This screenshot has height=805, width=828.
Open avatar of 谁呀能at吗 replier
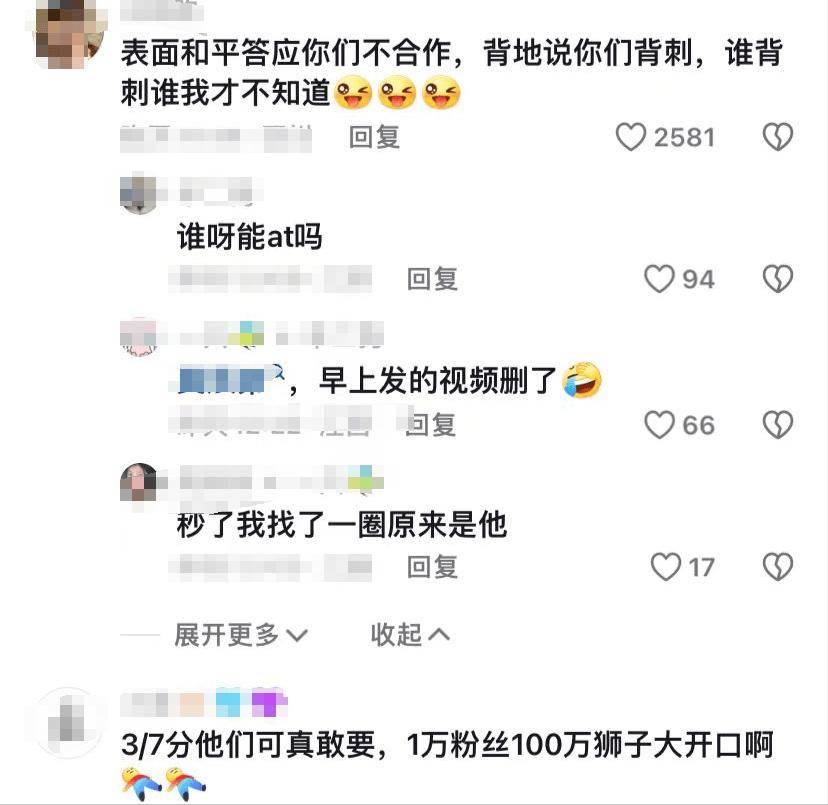pos(138,194)
